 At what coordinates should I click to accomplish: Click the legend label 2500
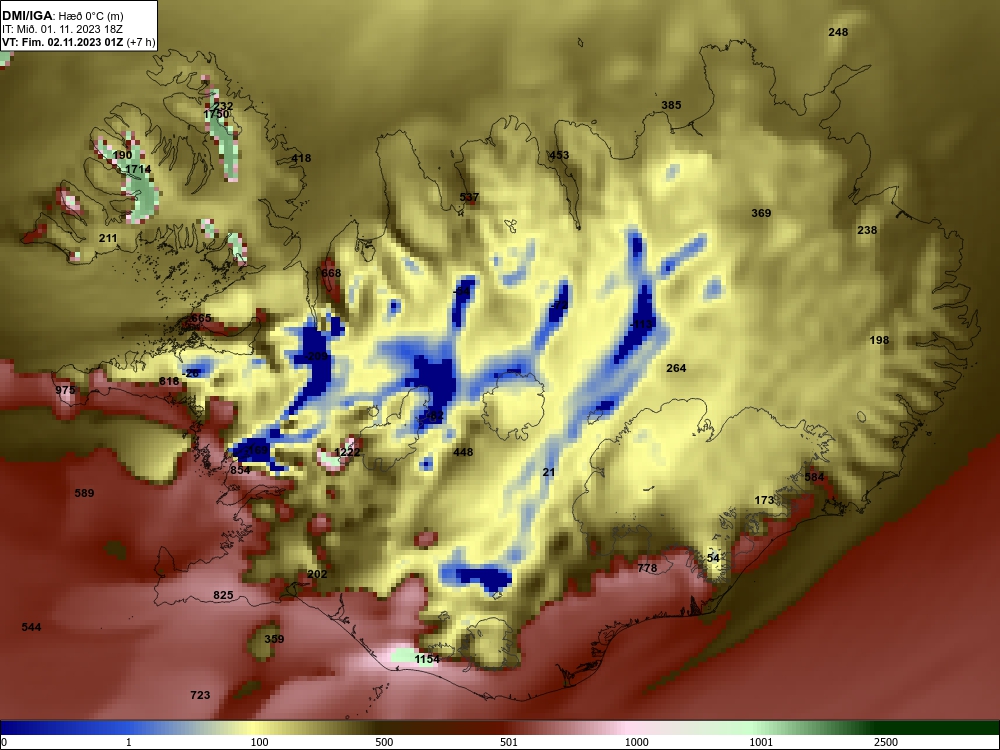[886, 742]
